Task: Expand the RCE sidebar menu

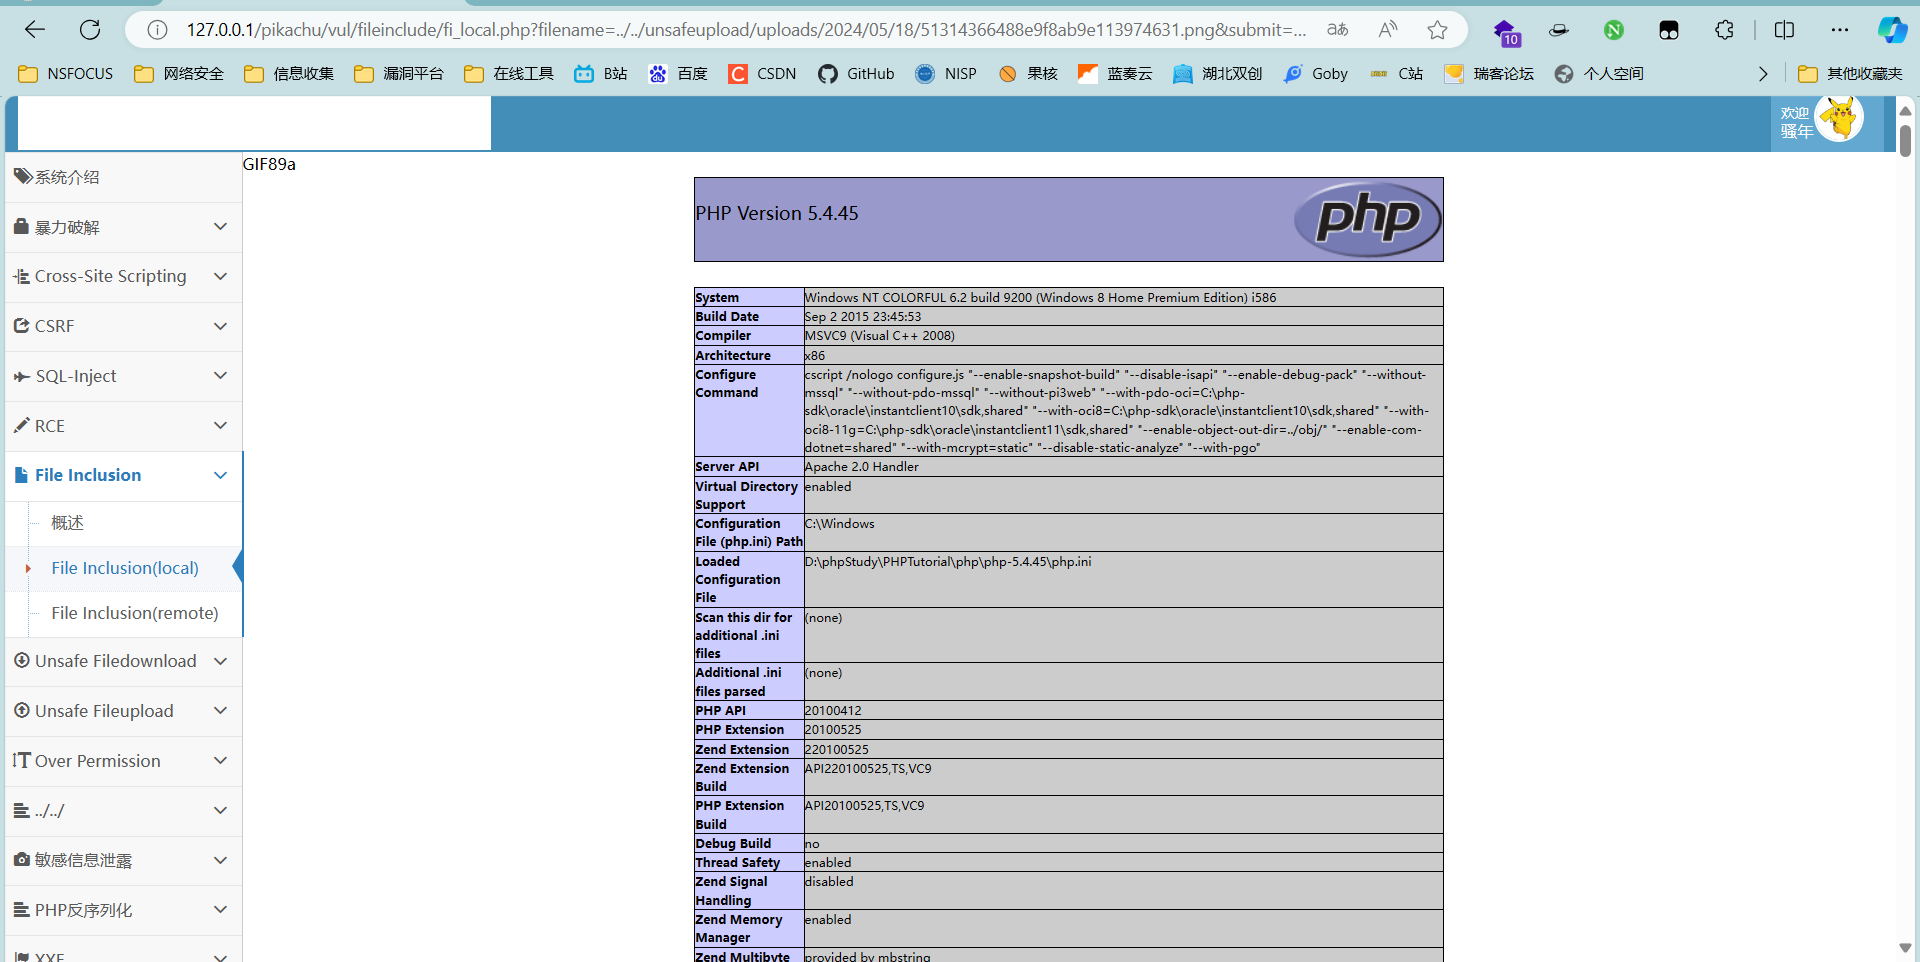Action: click(124, 426)
